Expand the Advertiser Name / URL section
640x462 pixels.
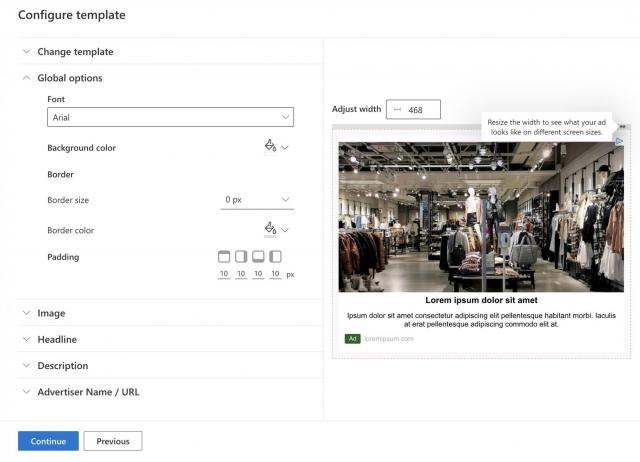[x=88, y=392]
